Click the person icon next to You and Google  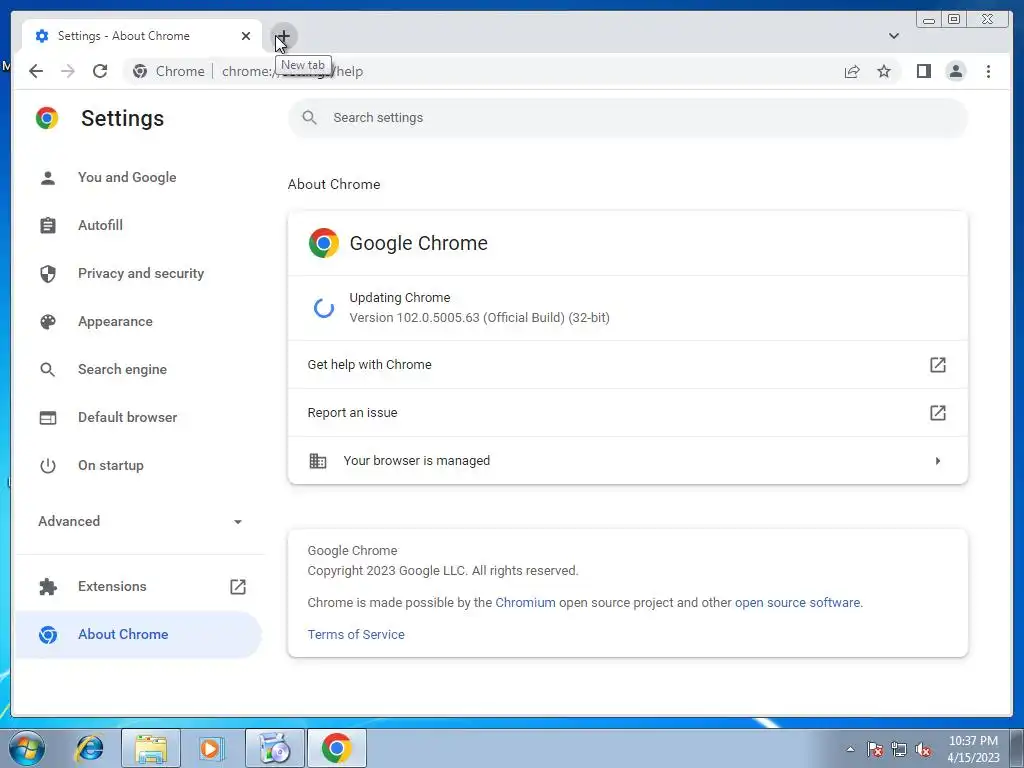tap(48, 178)
